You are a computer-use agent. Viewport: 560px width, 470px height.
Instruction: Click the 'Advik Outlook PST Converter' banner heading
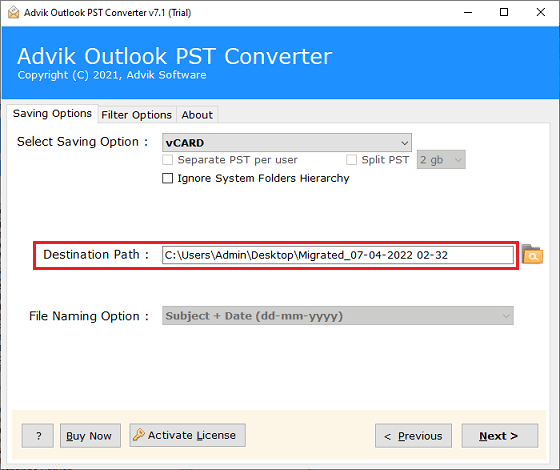pos(175,56)
